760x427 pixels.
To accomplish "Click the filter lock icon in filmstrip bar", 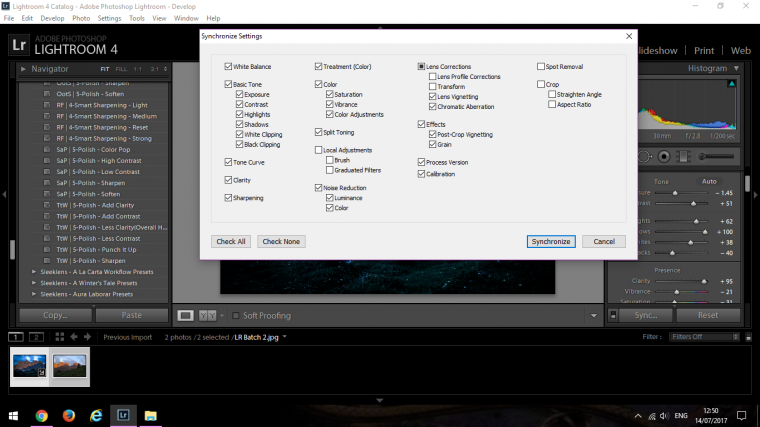I will pyautogui.click(x=748, y=337).
